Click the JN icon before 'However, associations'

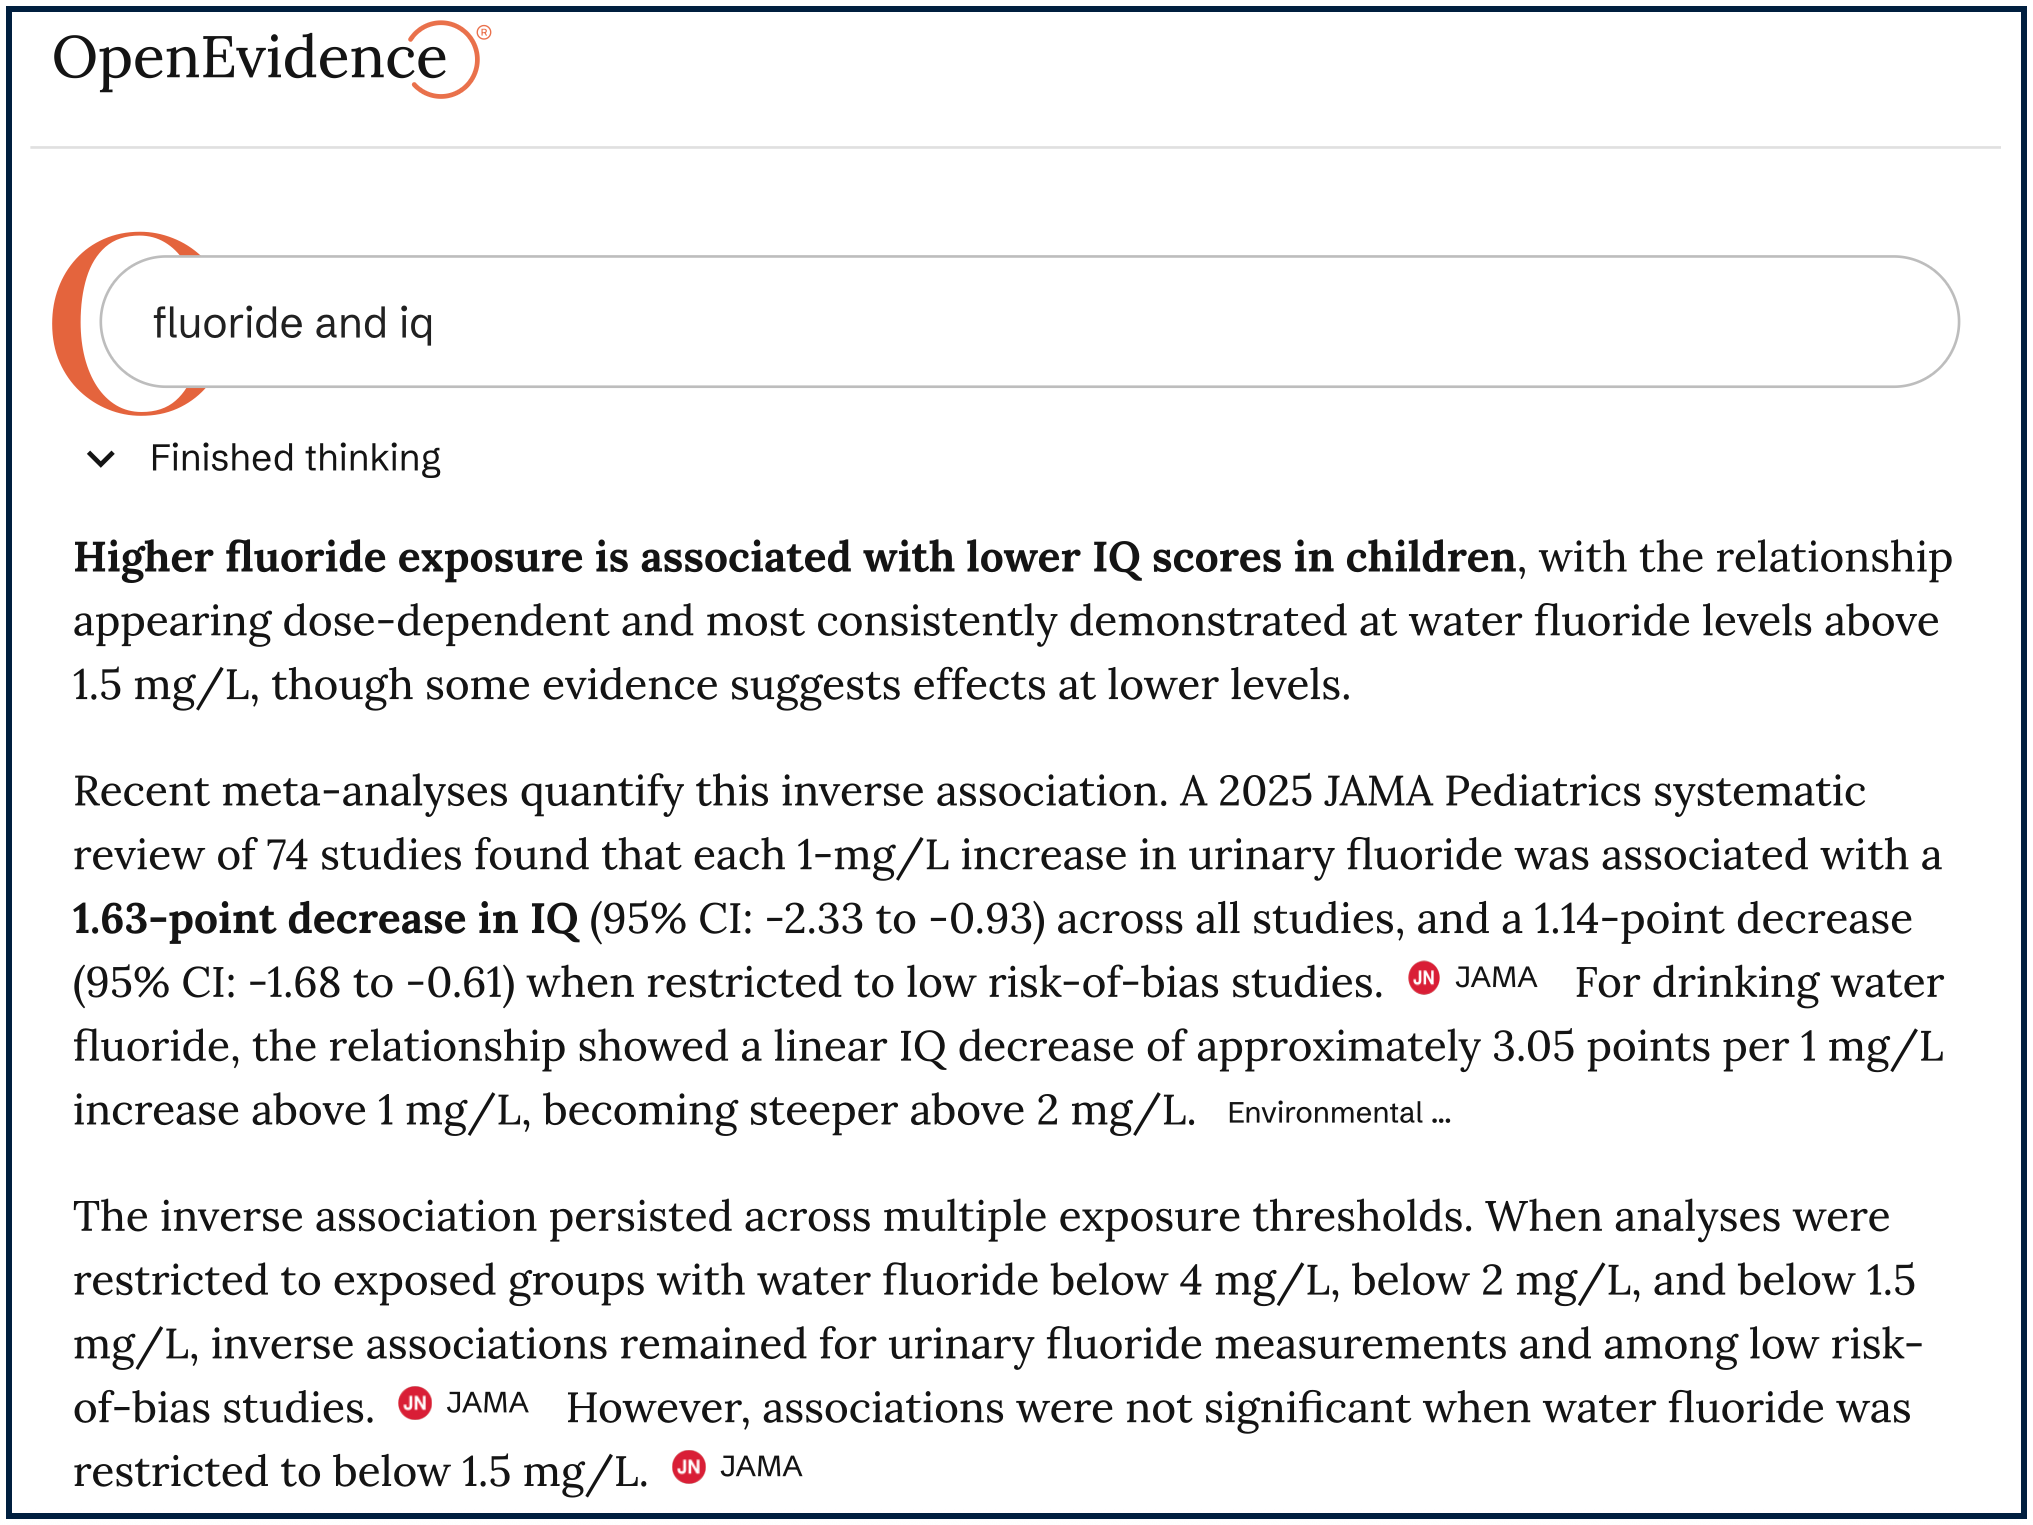point(414,1404)
